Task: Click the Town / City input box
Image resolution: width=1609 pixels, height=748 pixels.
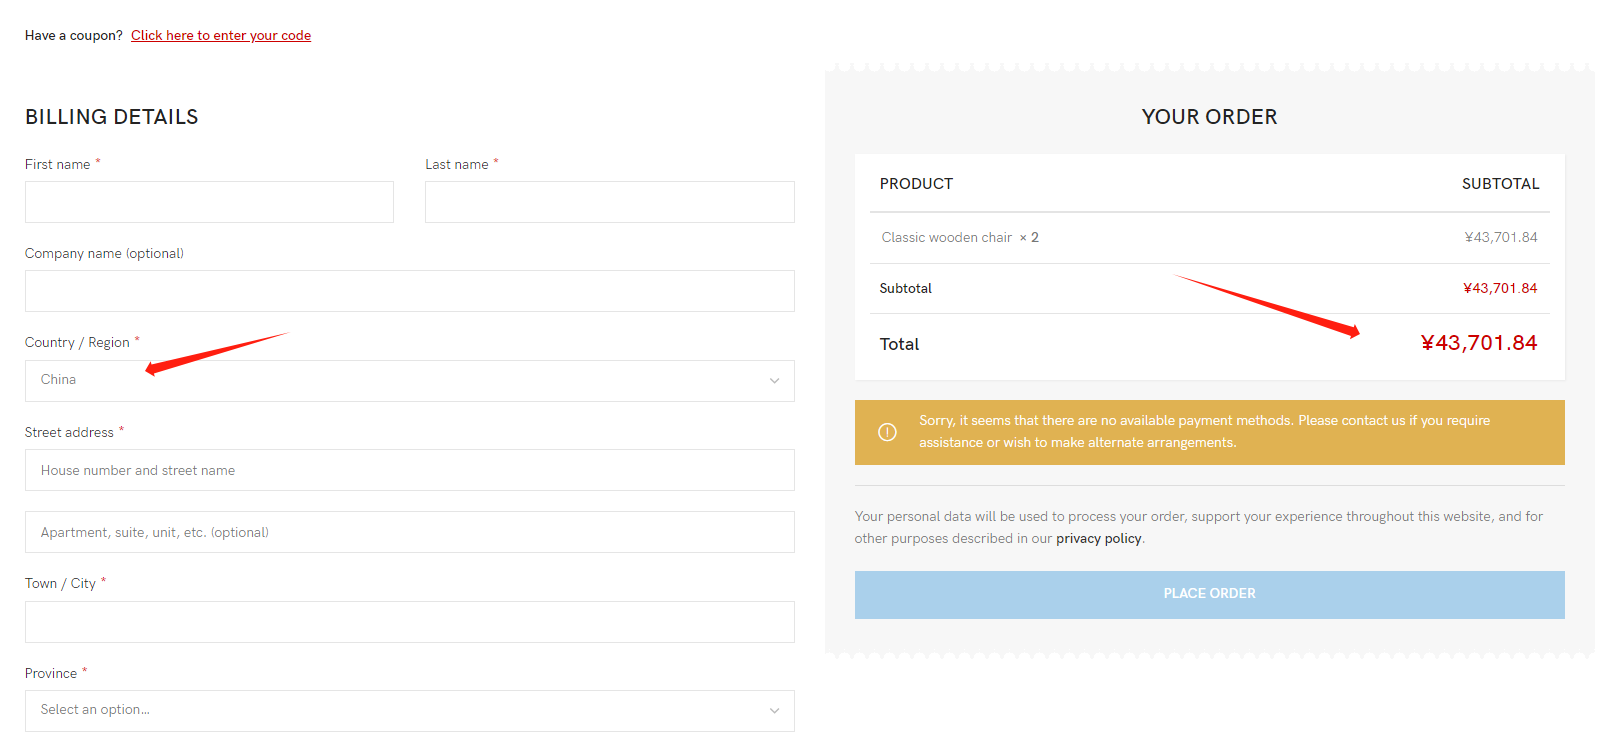Action: coord(409,622)
